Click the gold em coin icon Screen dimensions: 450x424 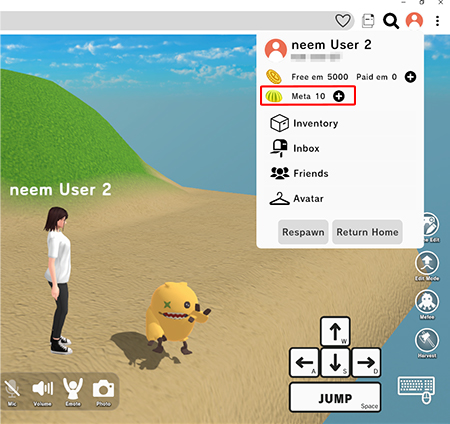[274, 77]
